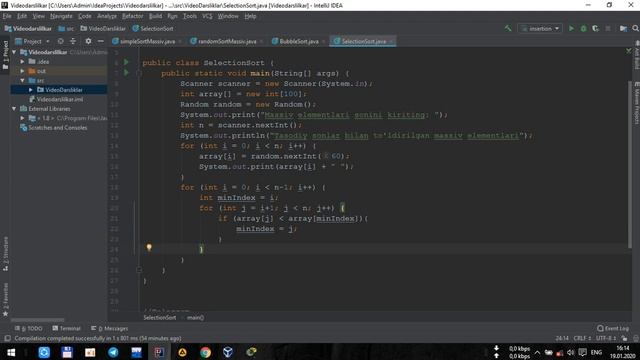This screenshot has width=640, height=360.
Task: Run with coverage icon in the toolbar
Action: click(x=596, y=29)
